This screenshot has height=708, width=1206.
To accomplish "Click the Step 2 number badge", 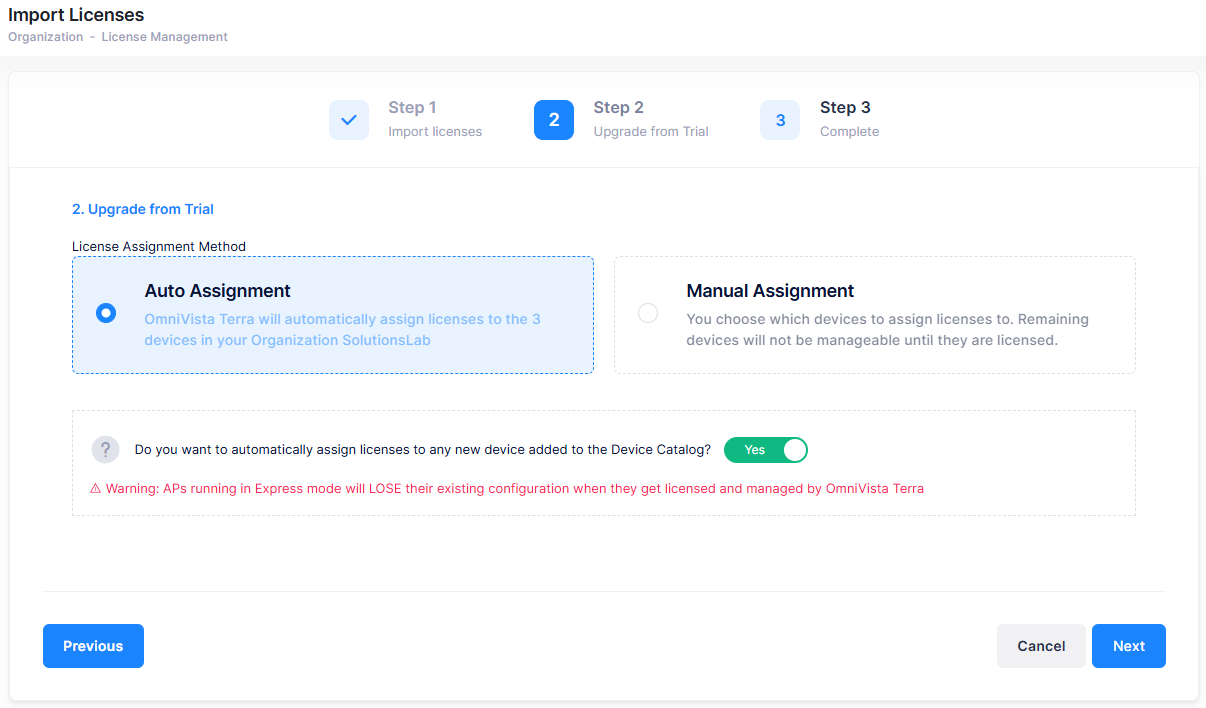I will (554, 120).
